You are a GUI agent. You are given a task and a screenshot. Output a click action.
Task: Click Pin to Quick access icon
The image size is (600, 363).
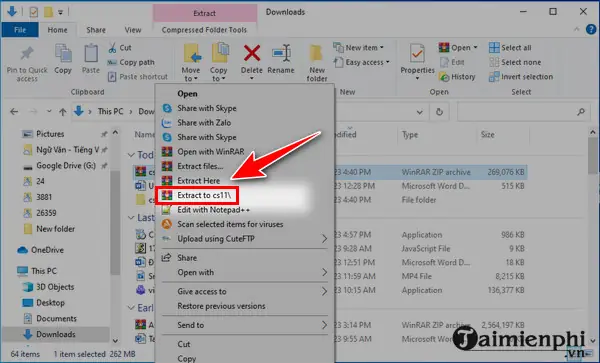click(x=27, y=54)
